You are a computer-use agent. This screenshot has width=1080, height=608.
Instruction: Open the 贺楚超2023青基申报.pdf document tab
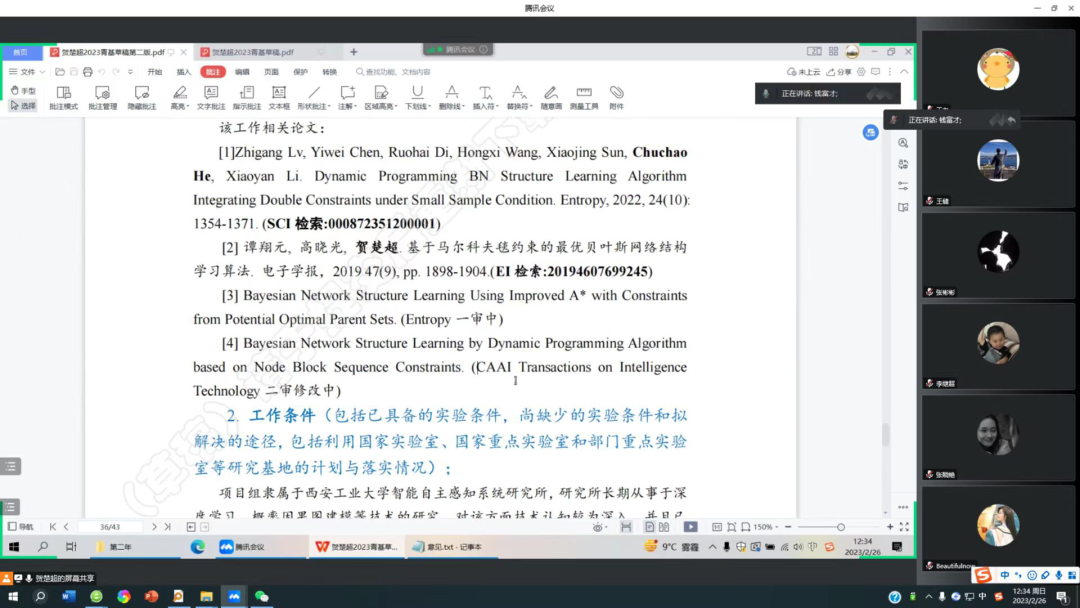[250, 50]
